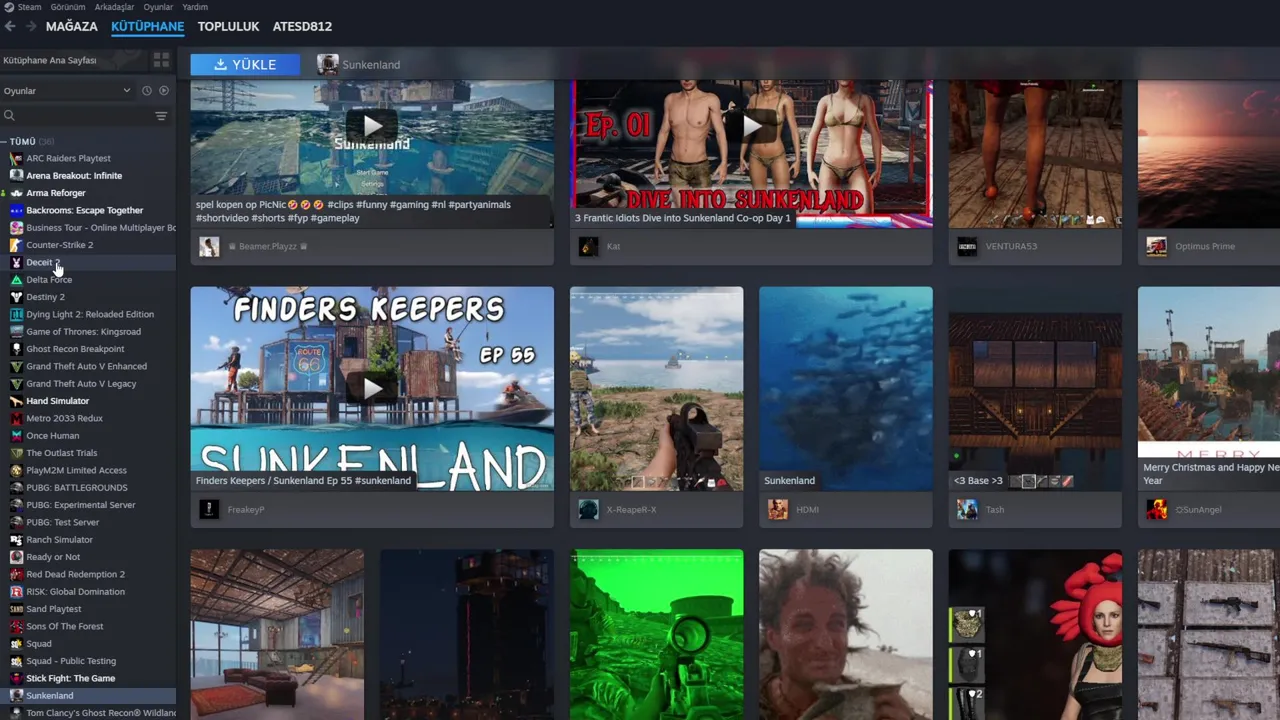This screenshot has height=720, width=1280.
Task: Open Kütüphane Ana Sayfası link
Action: [x=50, y=60]
